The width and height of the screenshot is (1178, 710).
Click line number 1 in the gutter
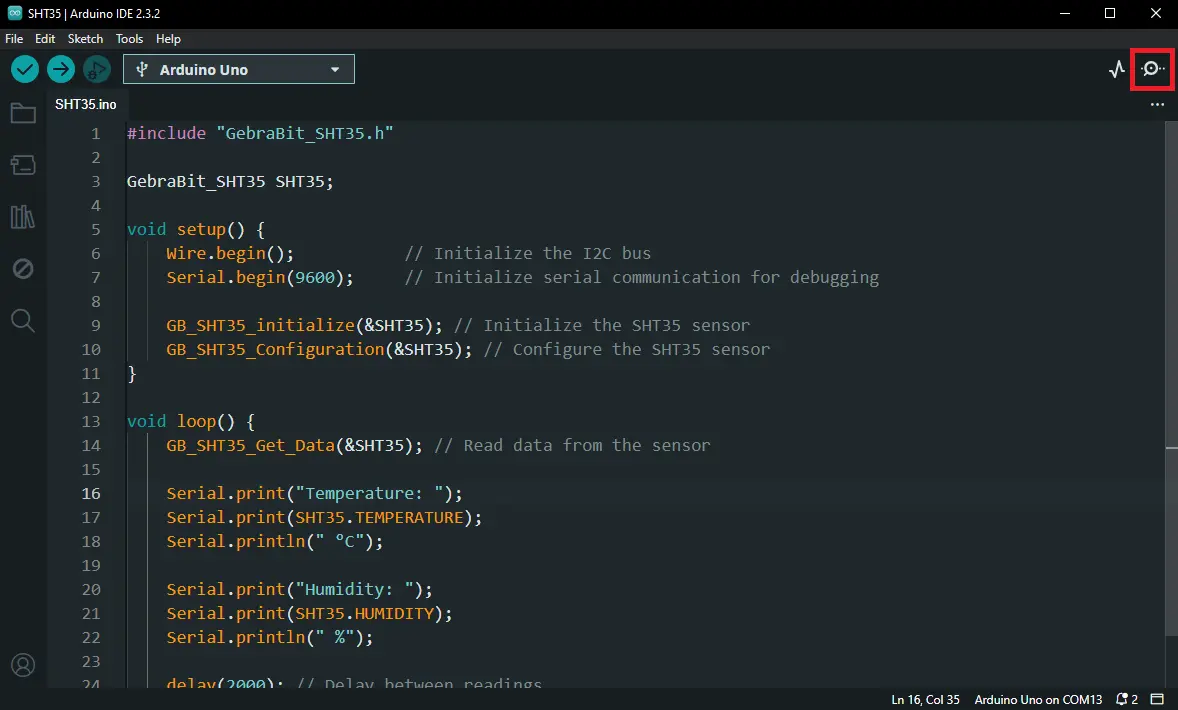point(95,134)
